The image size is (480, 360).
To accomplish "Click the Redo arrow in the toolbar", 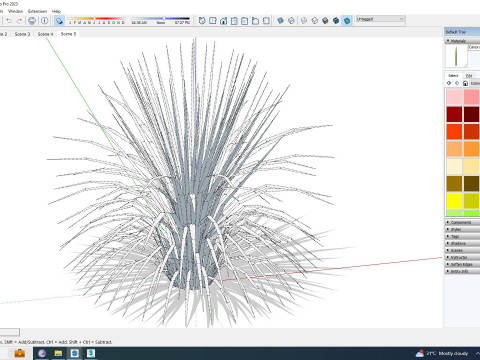I will pyautogui.click(x=20, y=21).
